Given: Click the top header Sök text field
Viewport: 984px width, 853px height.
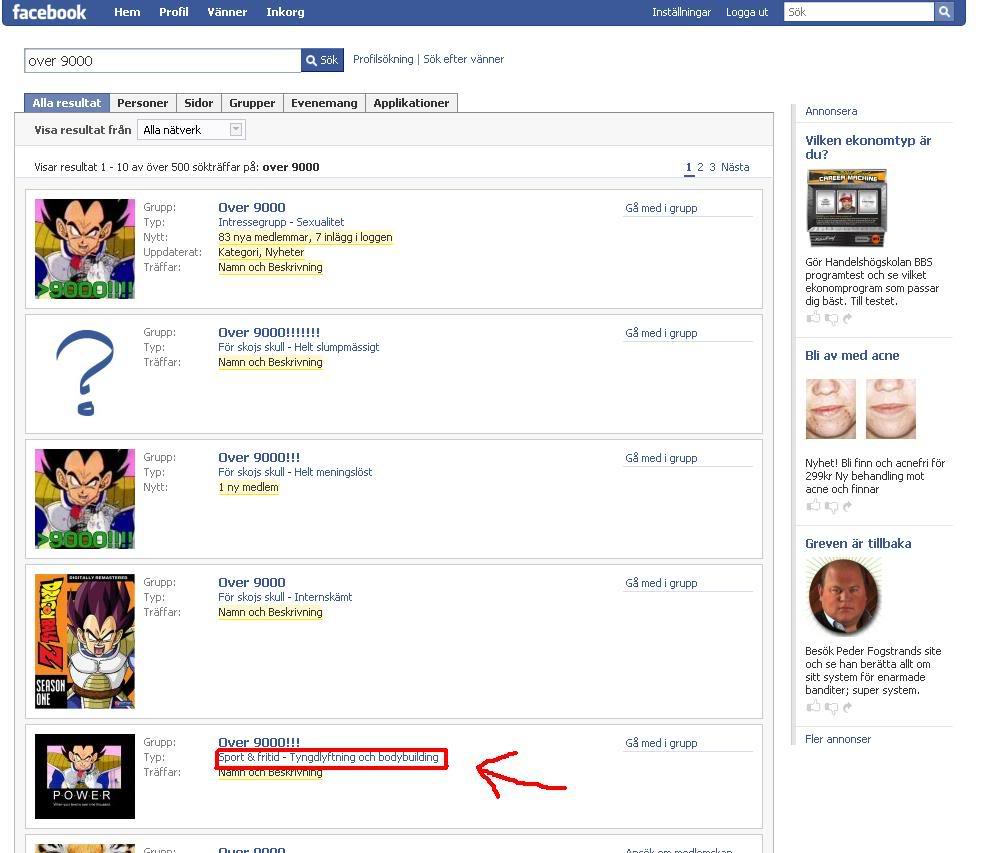Looking at the screenshot, I should pyautogui.click(x=858, y=11).
